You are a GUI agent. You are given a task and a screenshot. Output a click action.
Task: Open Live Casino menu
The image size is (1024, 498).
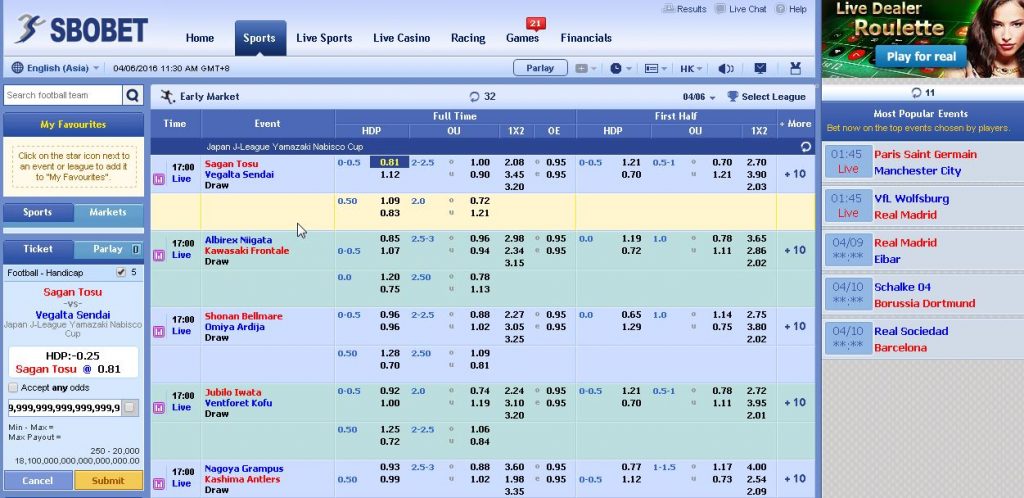402,38
